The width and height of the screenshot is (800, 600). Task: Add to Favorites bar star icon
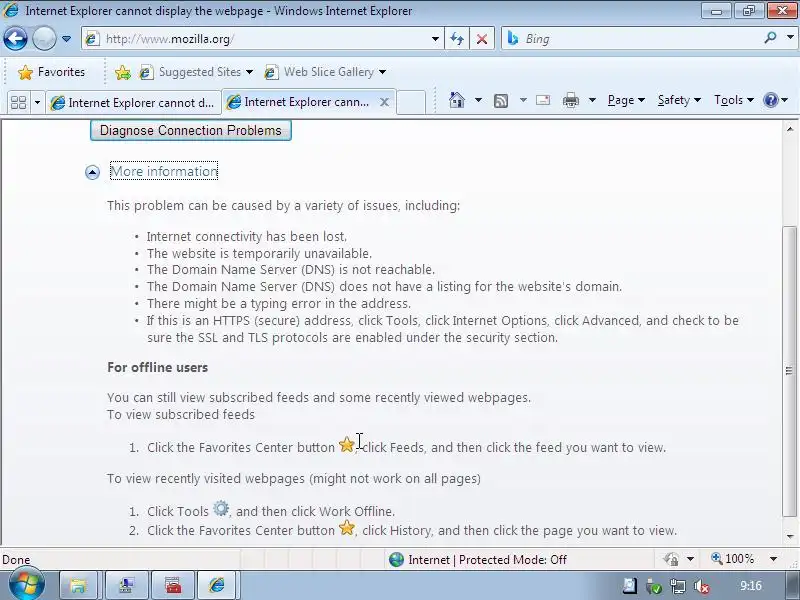click(122, 72)
